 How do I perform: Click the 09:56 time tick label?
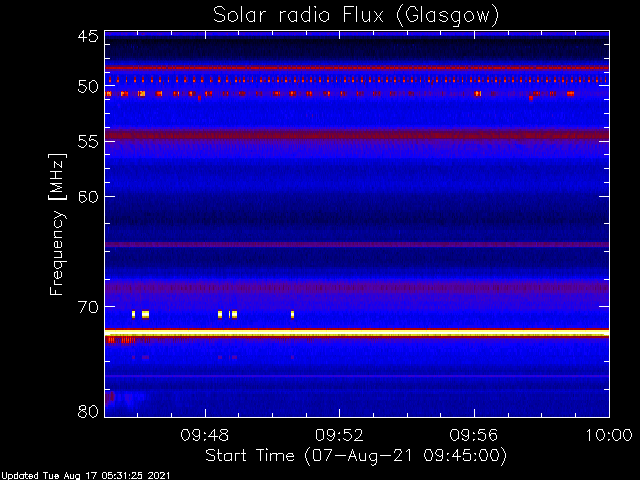[x=474, y=435]
